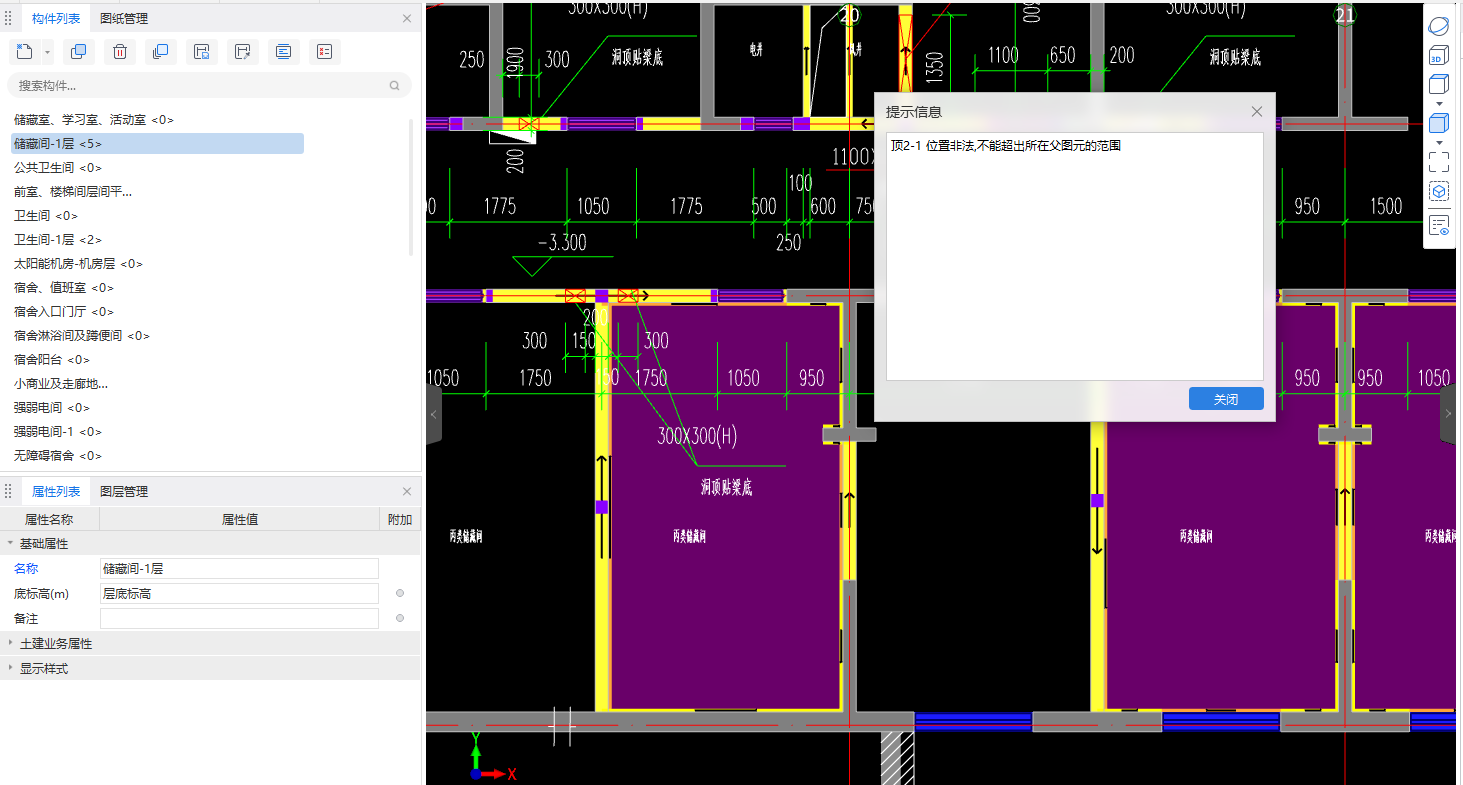
Task: Expand the right side panel arrow handle
Action: point(1448,414)
